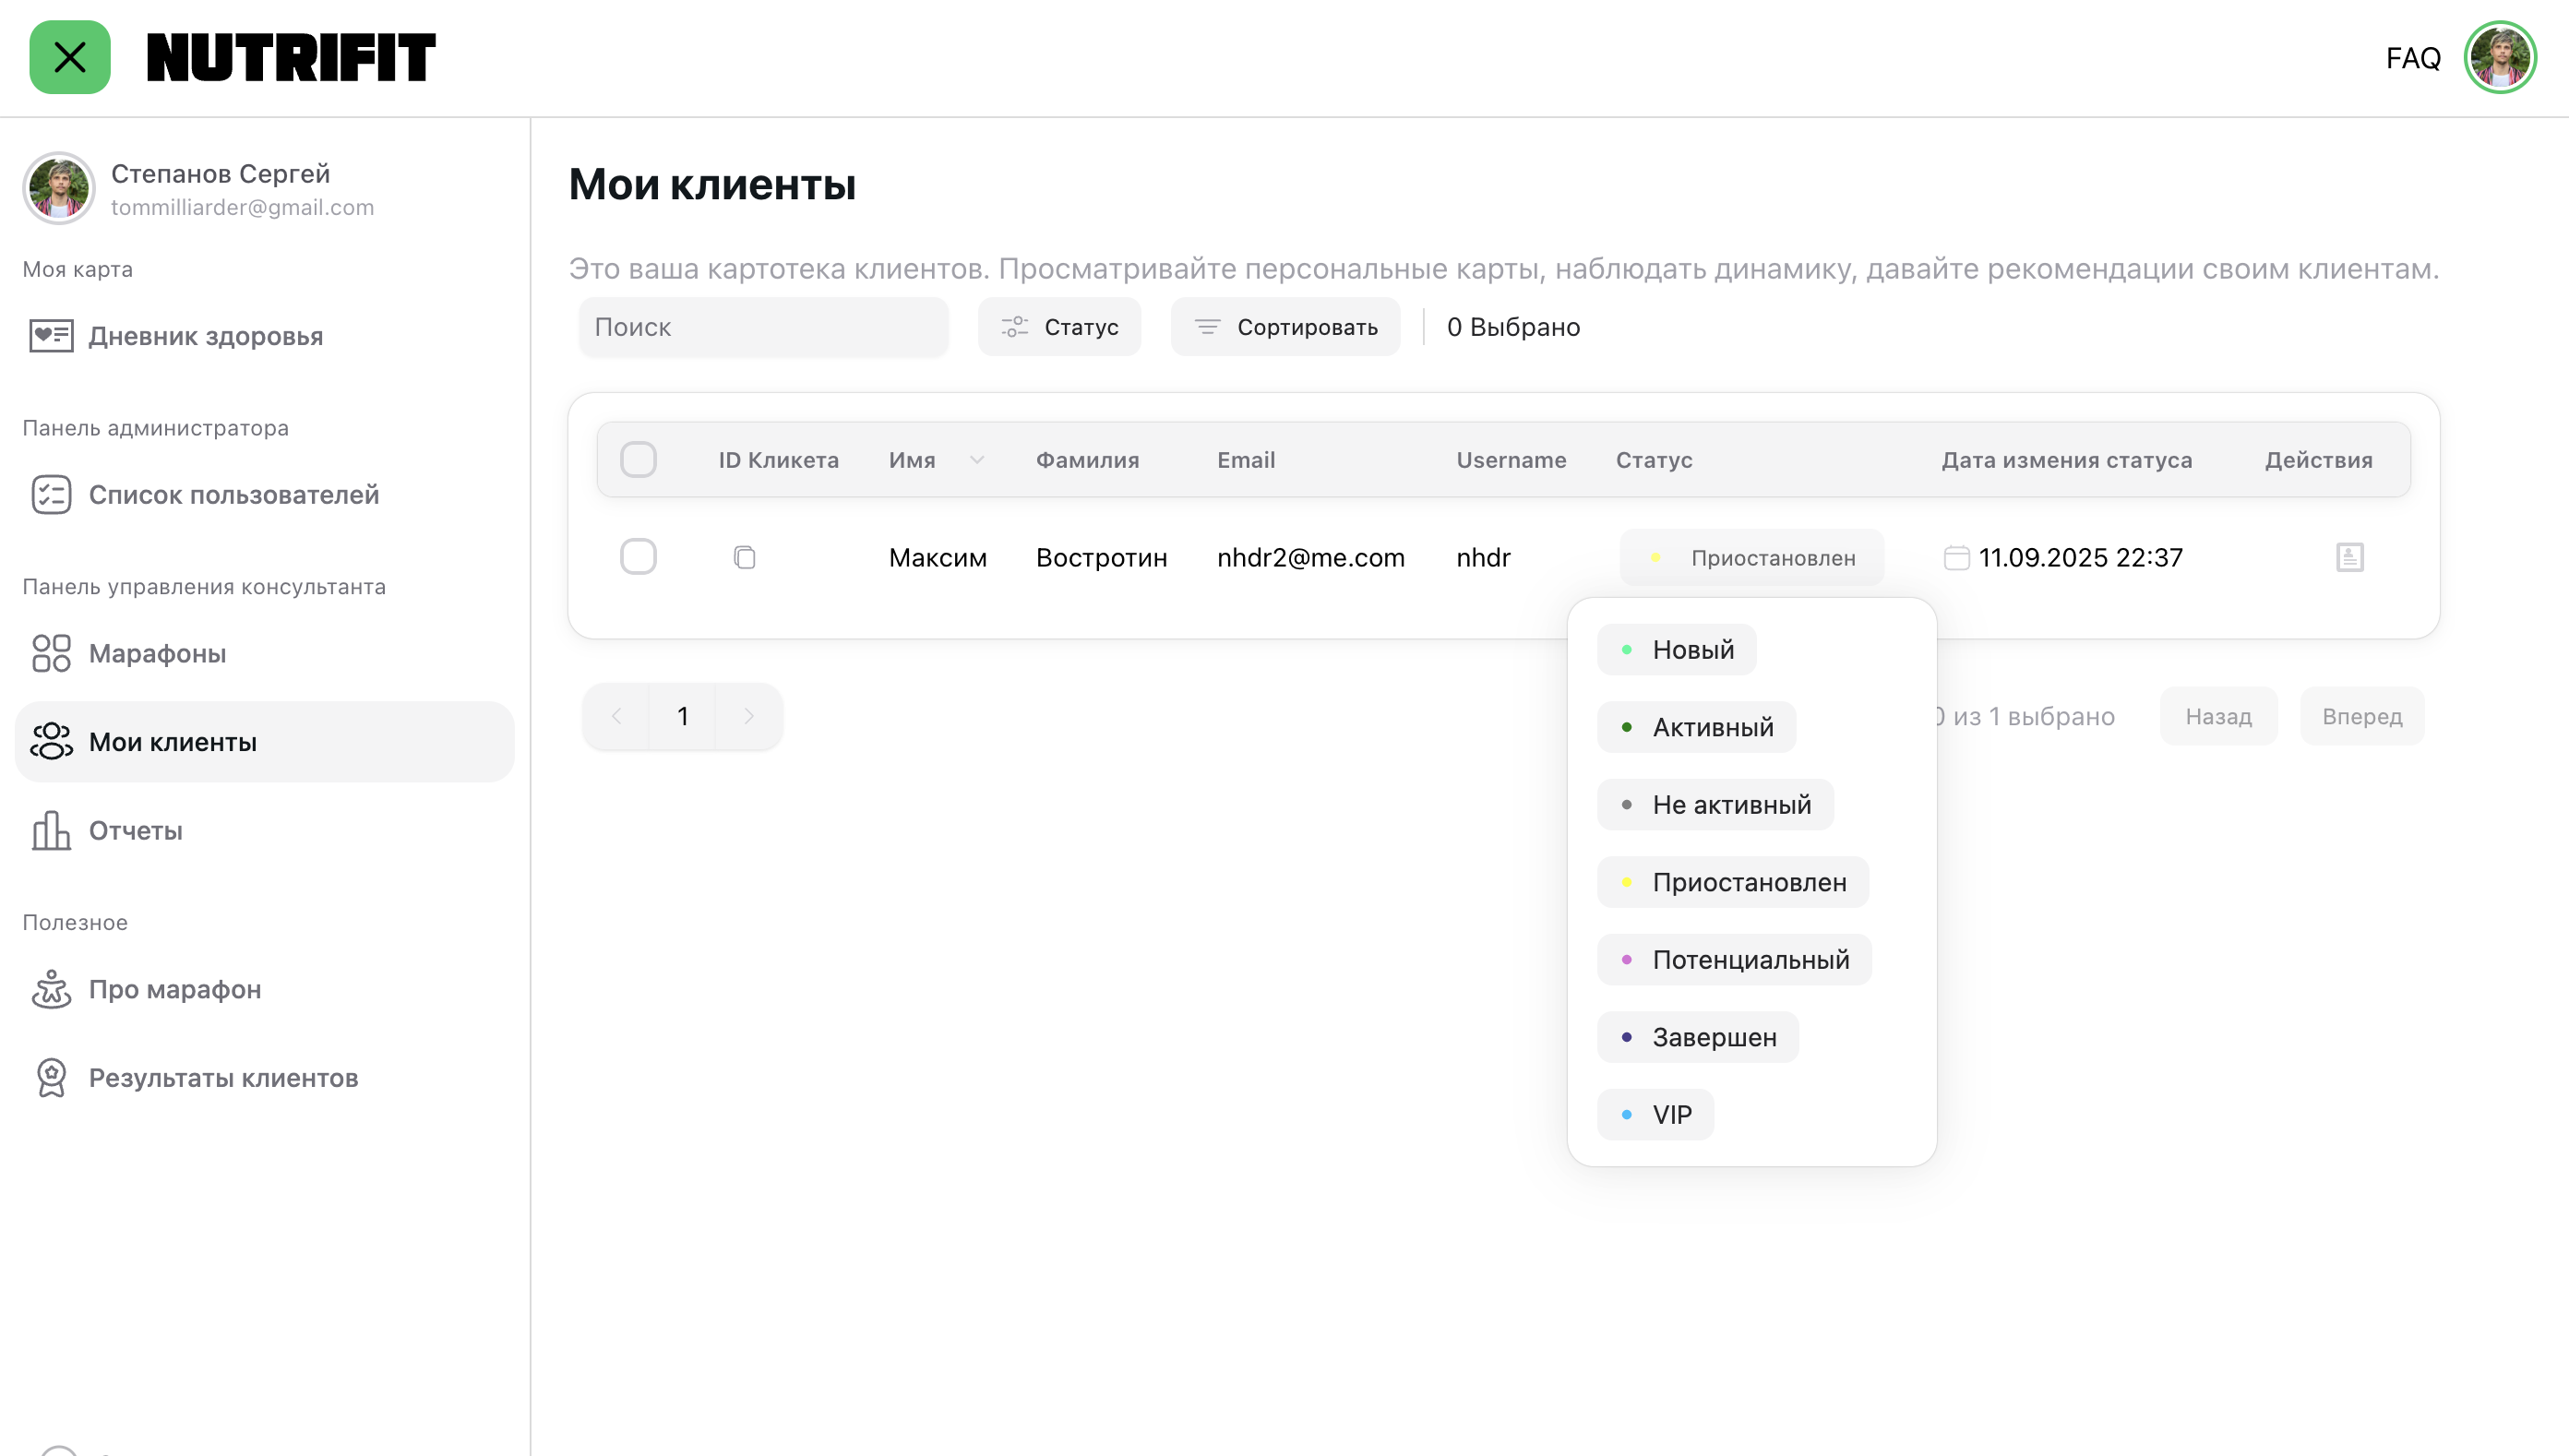Open the Сортировать sort dropdown
The width and height of the screenshot is (2569, 1456).
pos(1285,327)
